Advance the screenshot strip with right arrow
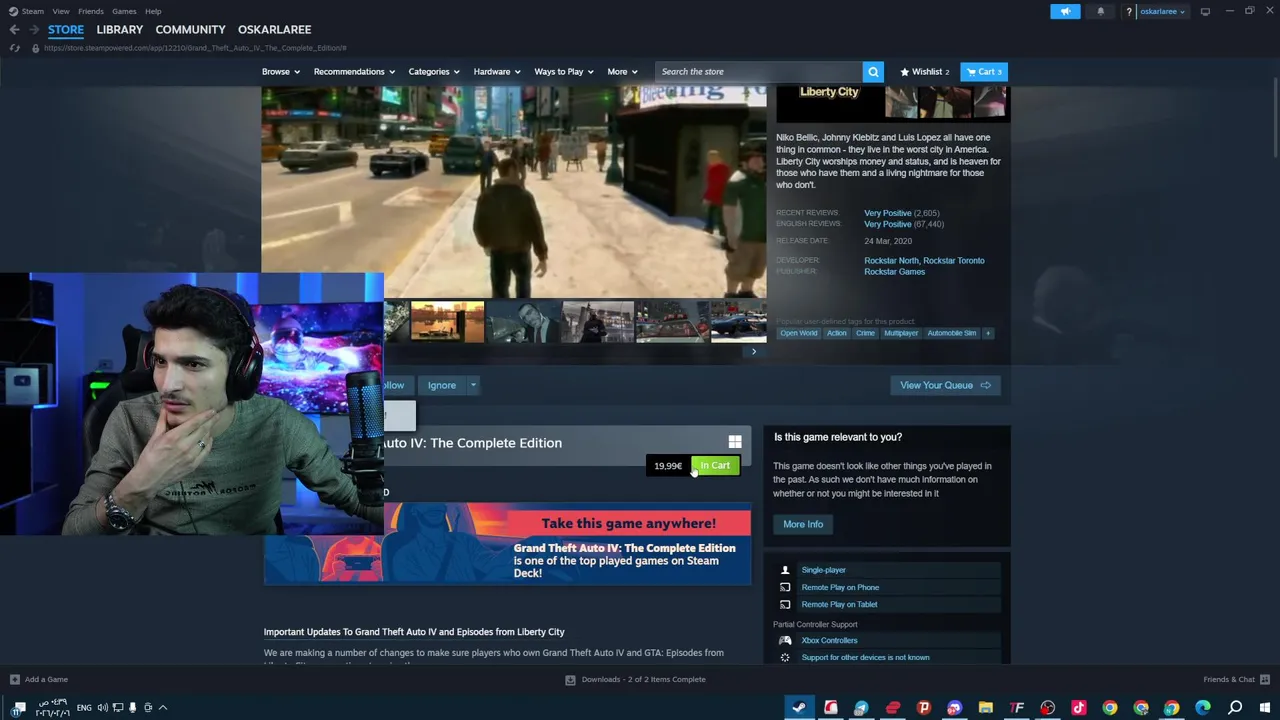The image size is (1280, 720). (754, 352)
